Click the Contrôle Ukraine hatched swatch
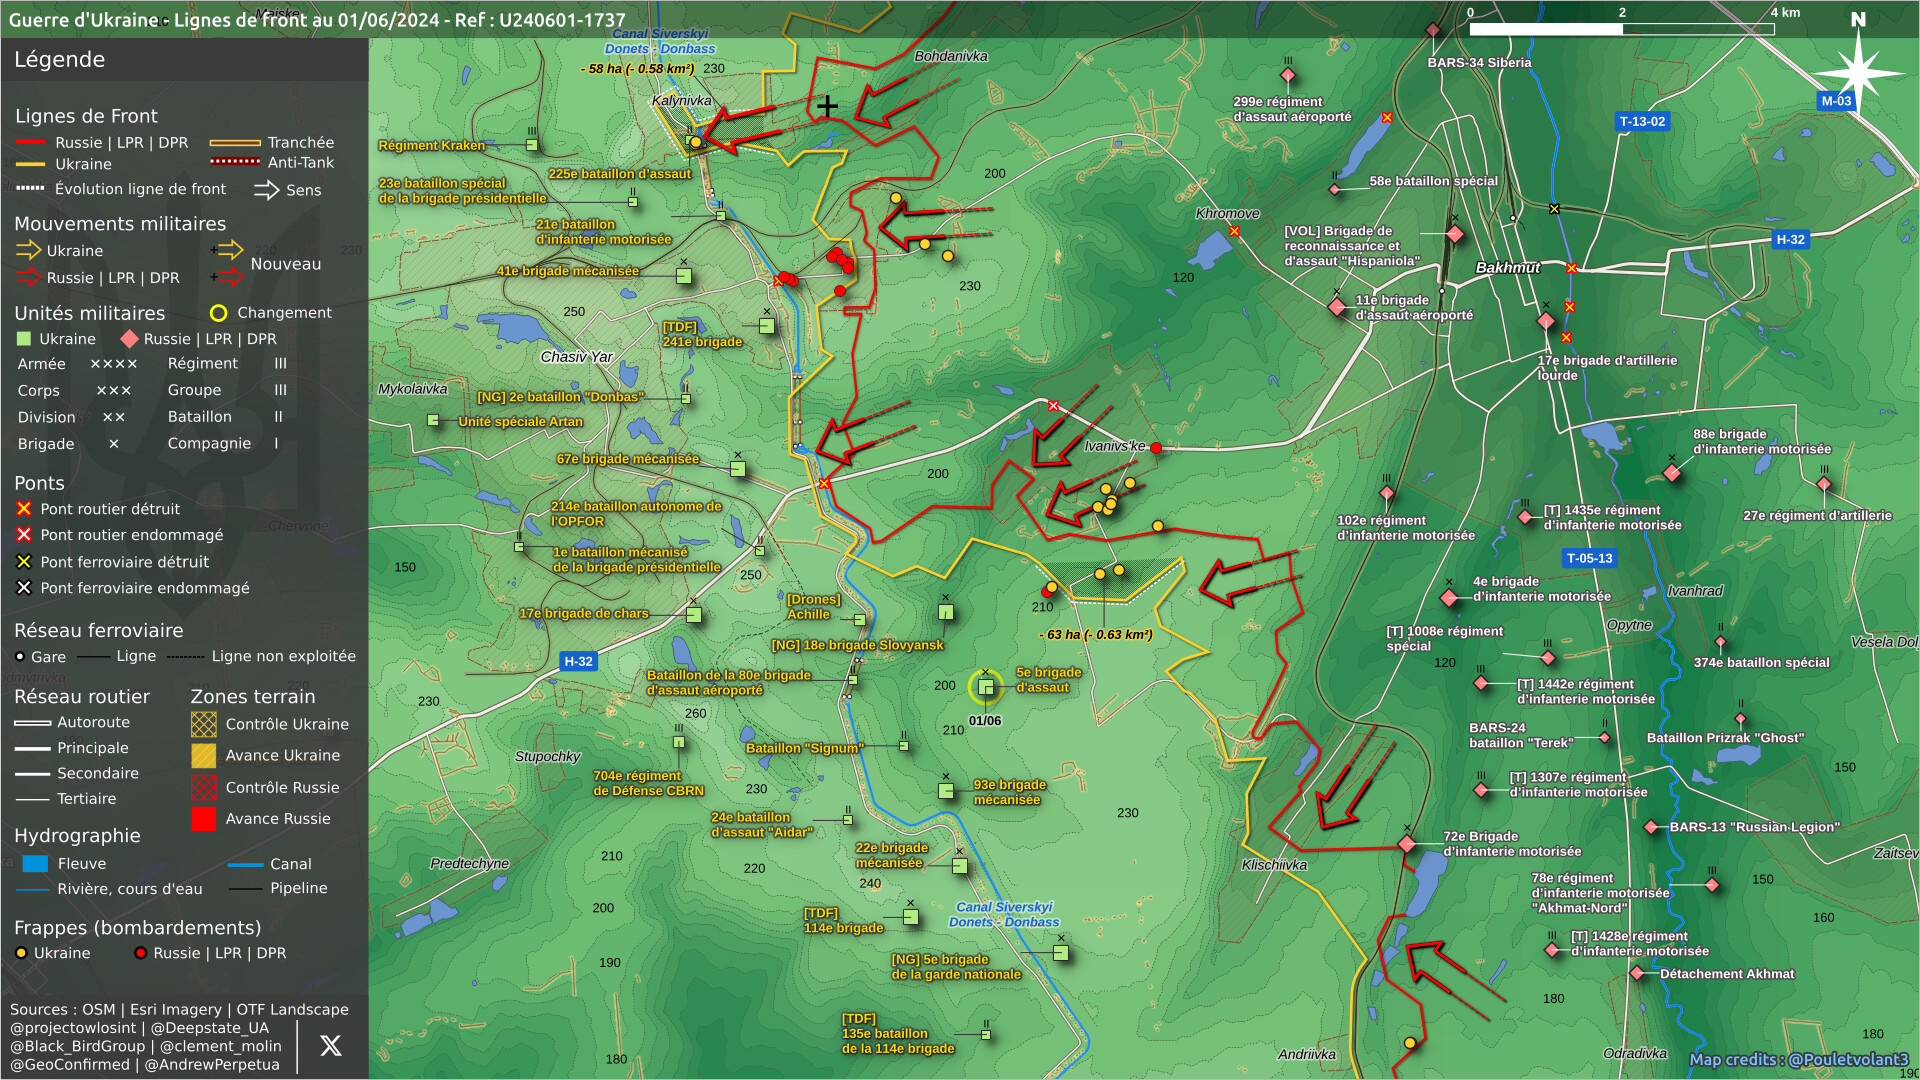The image size is (1920, 1080). click(x=204, y=724)
